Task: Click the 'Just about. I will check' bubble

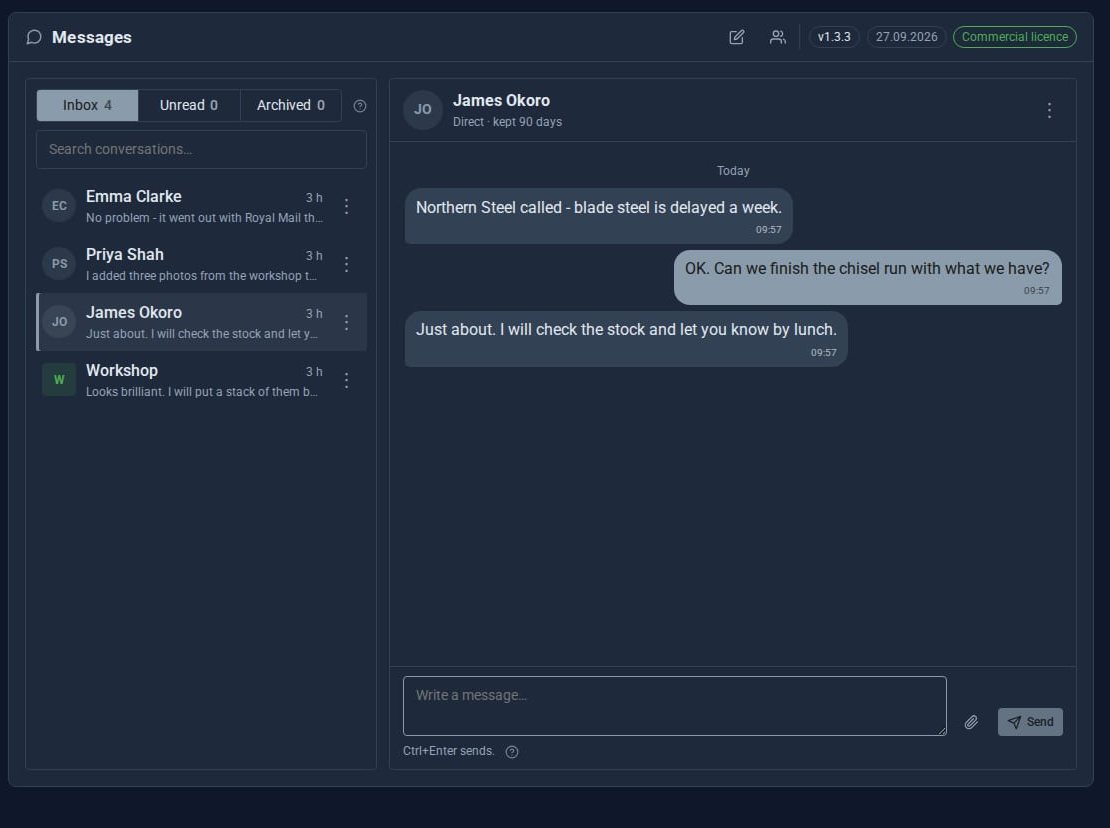Action: pos(626,339)
